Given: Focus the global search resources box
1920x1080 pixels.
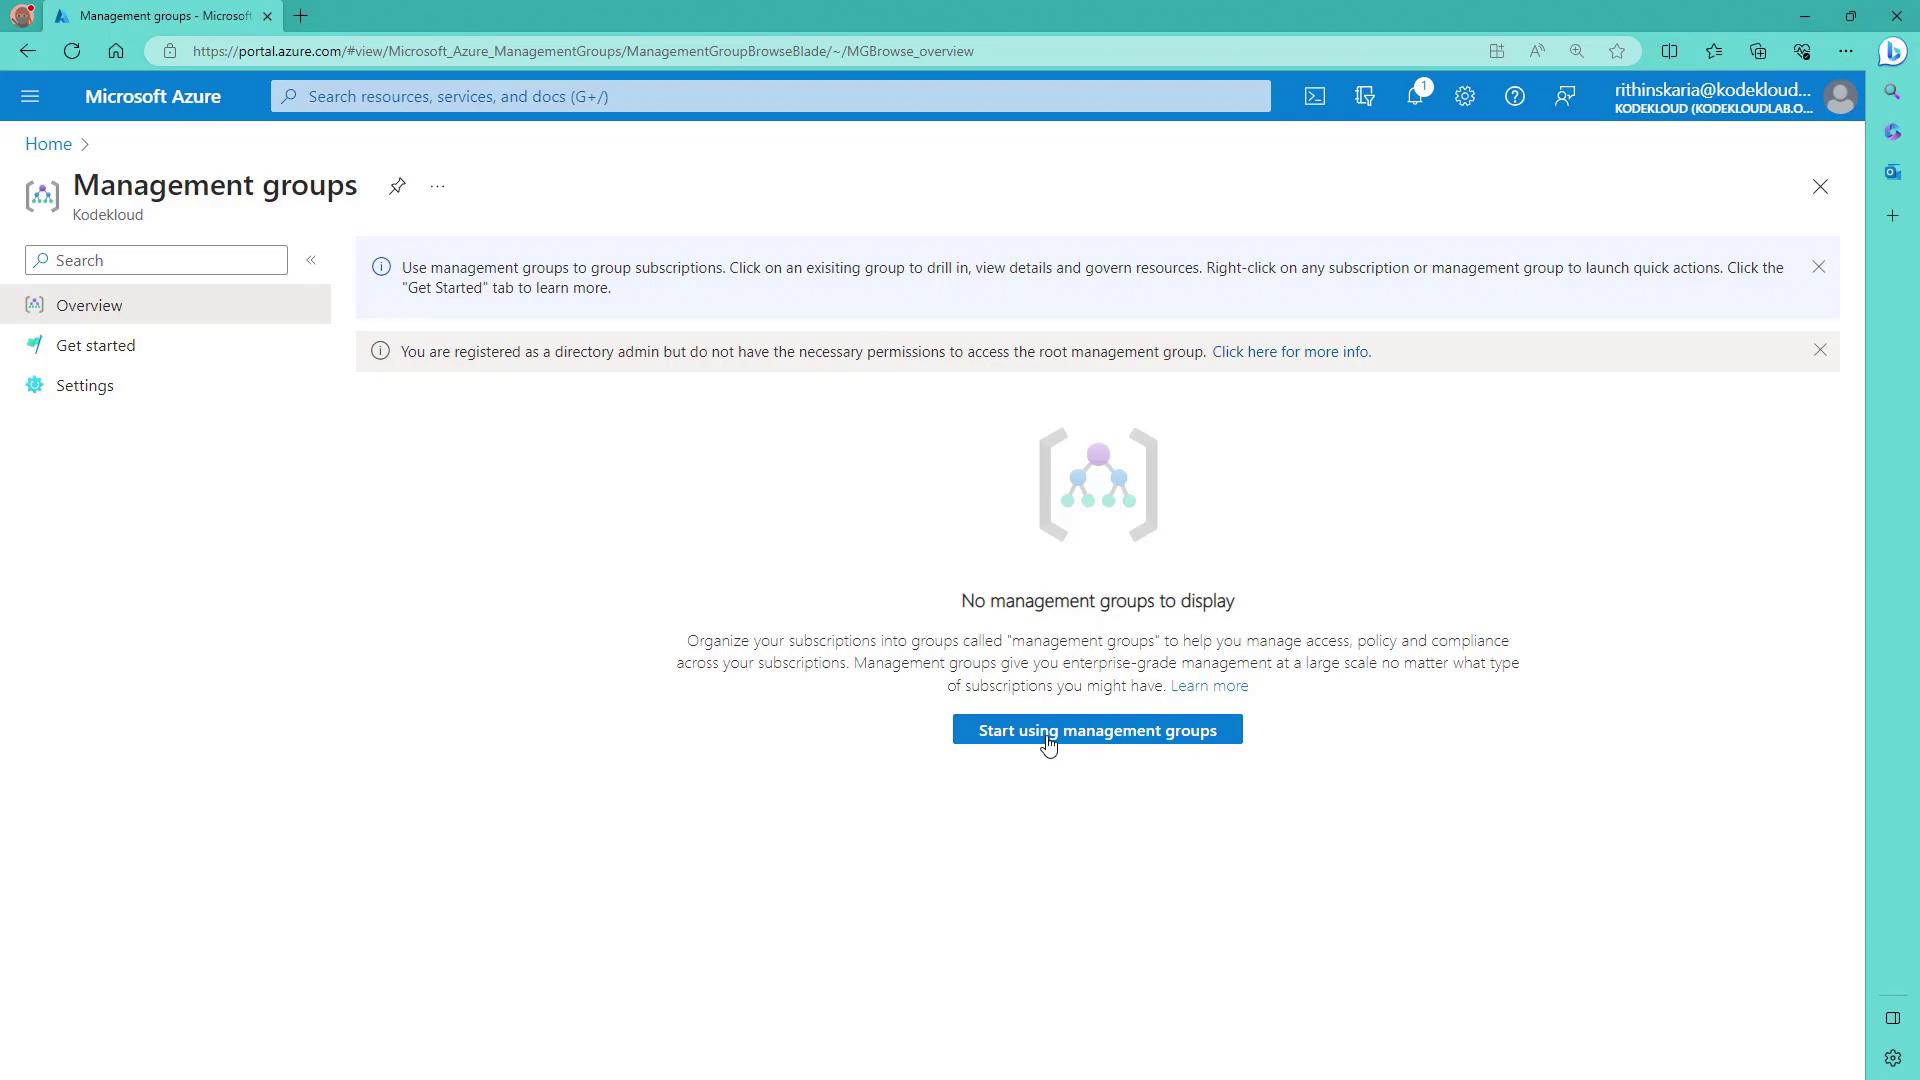Looking at the screenshot, I should 770,96.
